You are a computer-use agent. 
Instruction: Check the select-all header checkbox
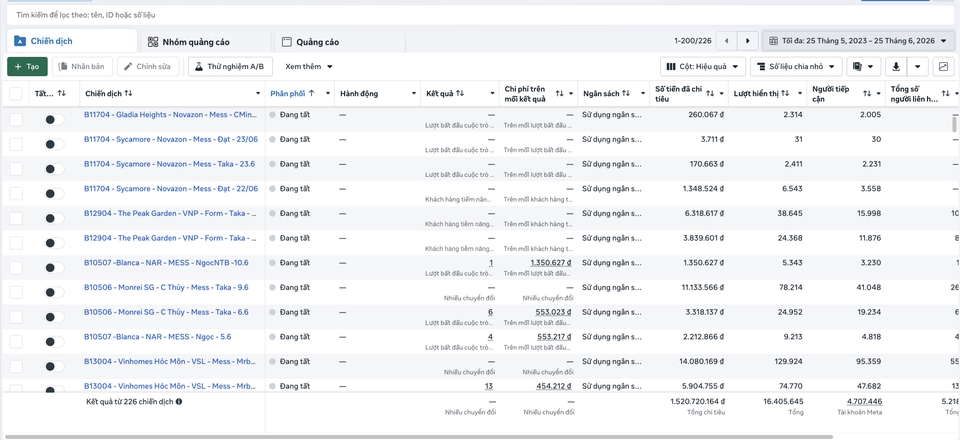(x=16, y=94)
